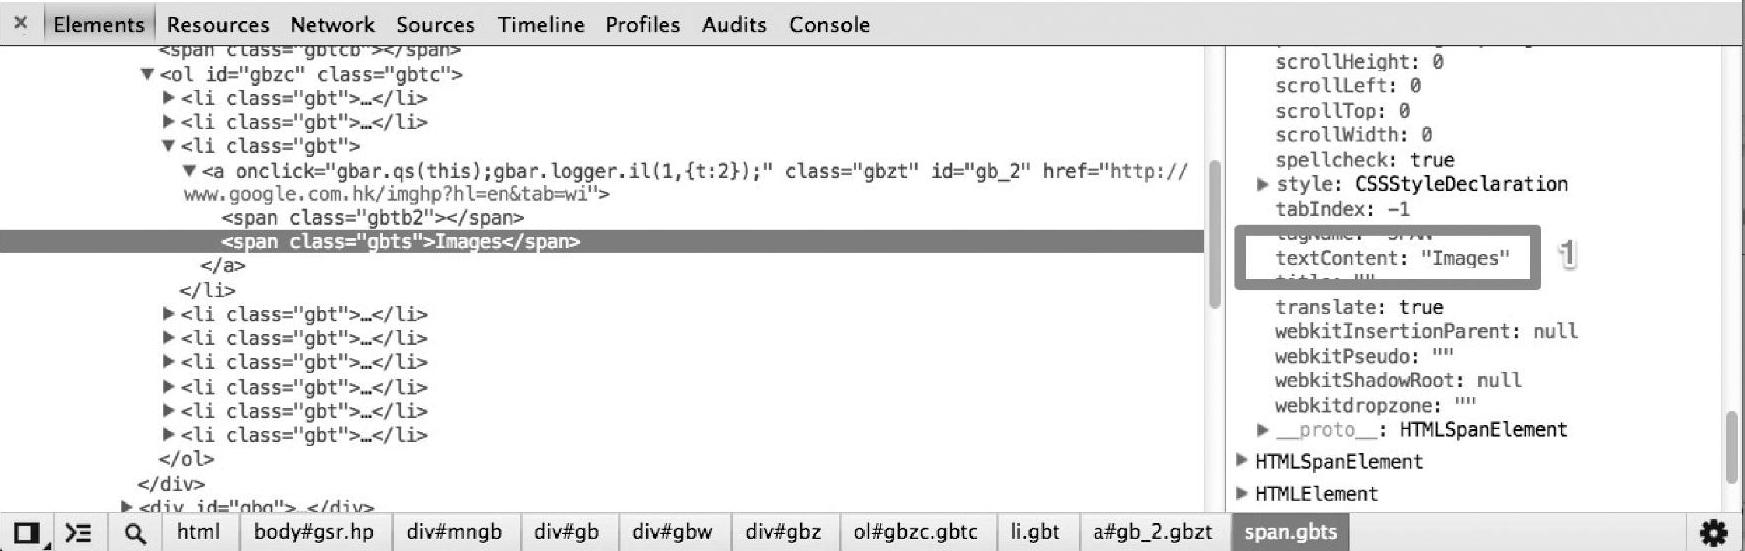The height and width of the screenshot is (551, 1745).
Task: Show the console drawer icon
Action: coord(78,533)
